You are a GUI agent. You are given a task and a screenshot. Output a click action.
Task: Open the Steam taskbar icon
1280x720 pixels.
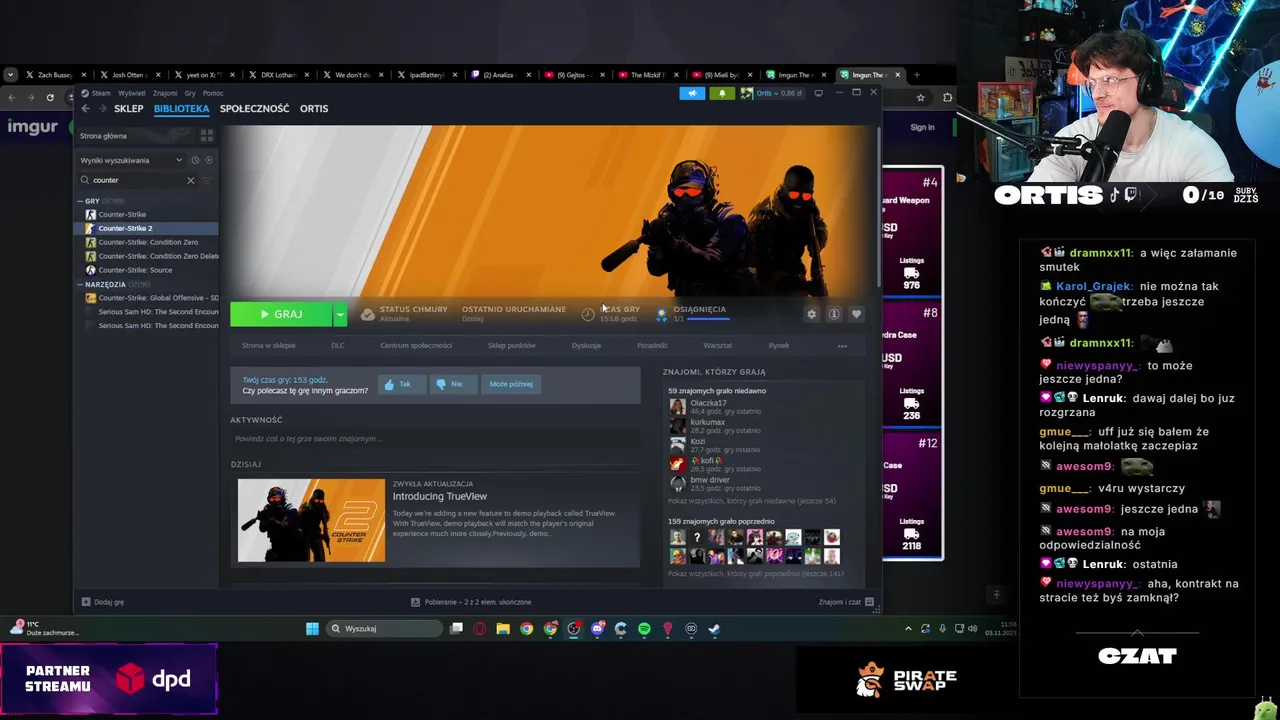pos(714,629)
